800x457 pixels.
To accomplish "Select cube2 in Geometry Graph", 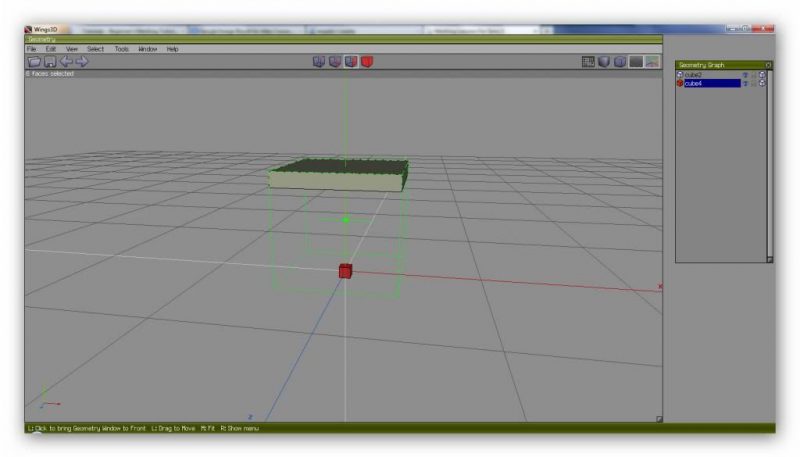I will [x=696, y=75].
